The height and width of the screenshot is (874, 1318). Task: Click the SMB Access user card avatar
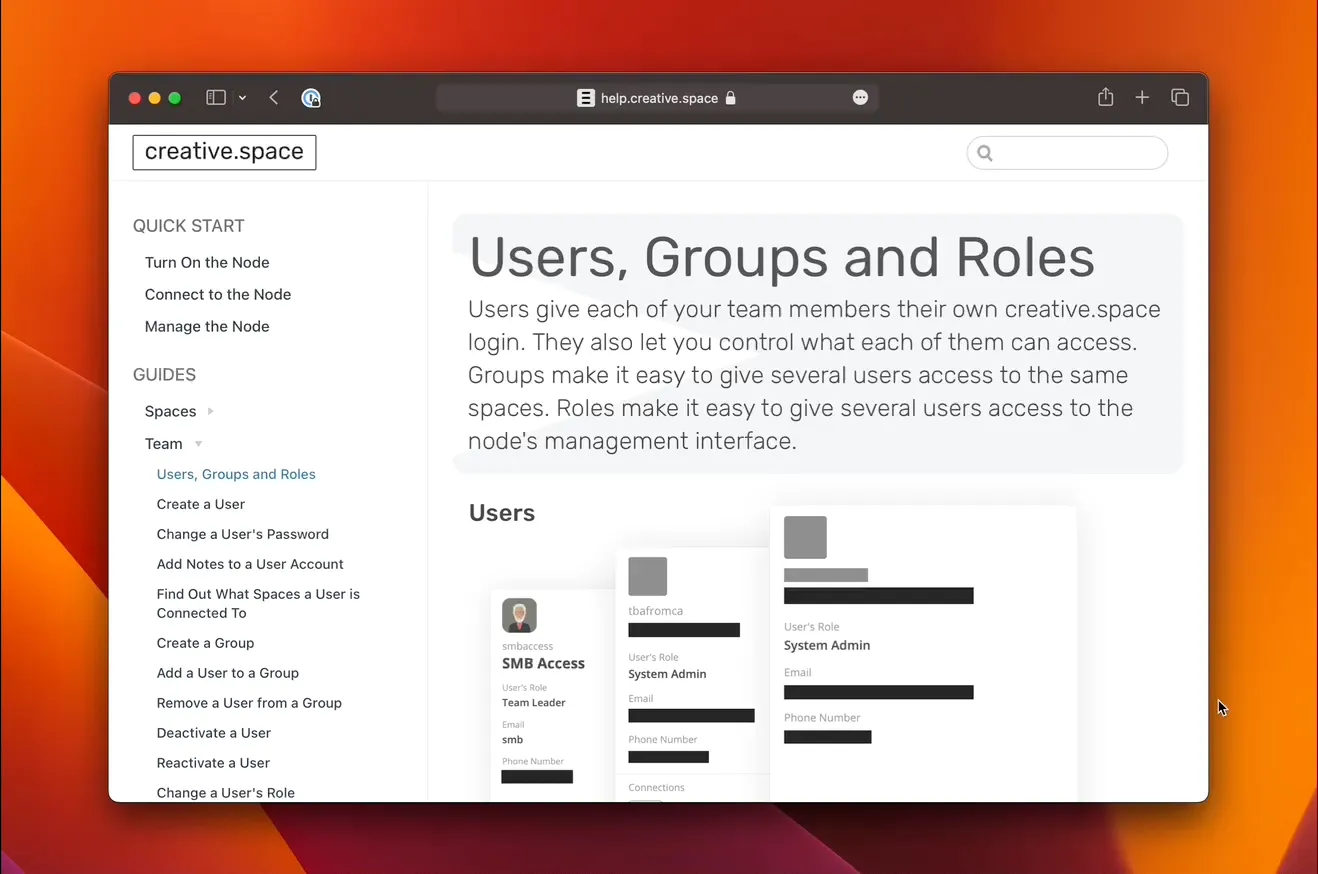519,615
